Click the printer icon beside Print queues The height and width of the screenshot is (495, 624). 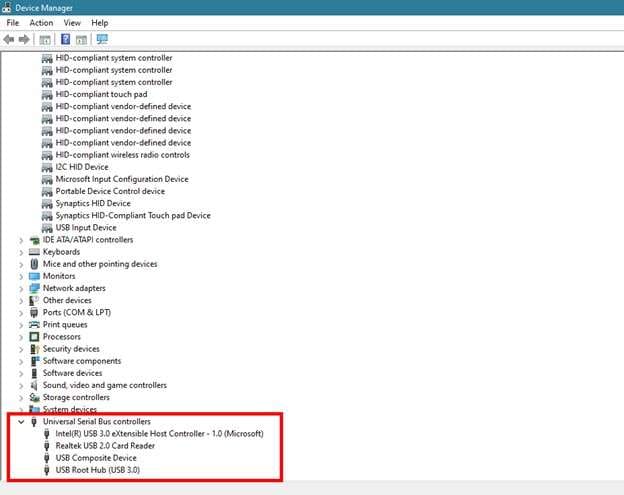pyautogui.click(x=35, y=325)
